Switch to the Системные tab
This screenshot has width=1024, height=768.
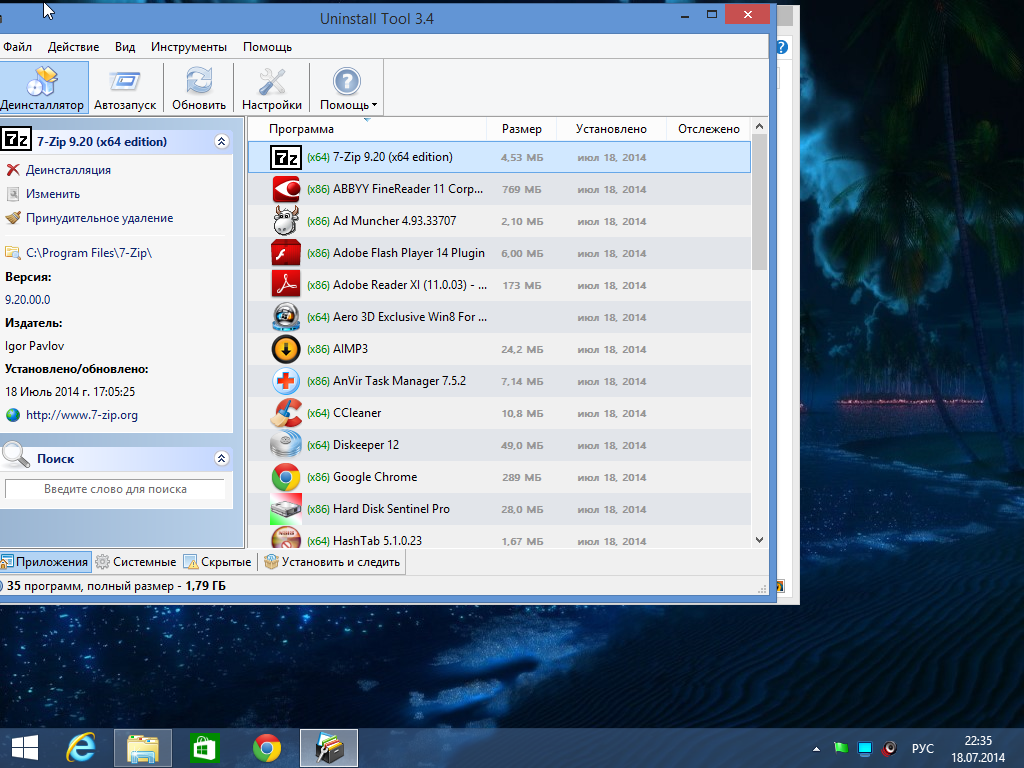pos(136,562)
